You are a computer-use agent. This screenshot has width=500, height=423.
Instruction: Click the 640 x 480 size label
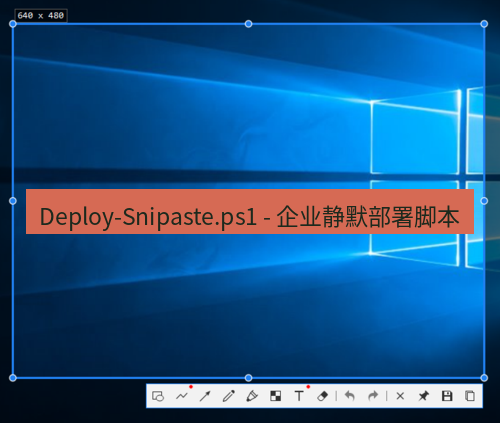point(41,16)
